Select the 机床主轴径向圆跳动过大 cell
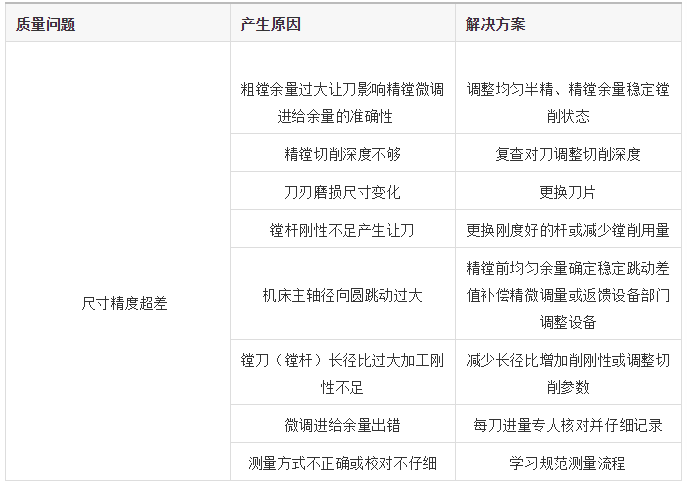 342,295
